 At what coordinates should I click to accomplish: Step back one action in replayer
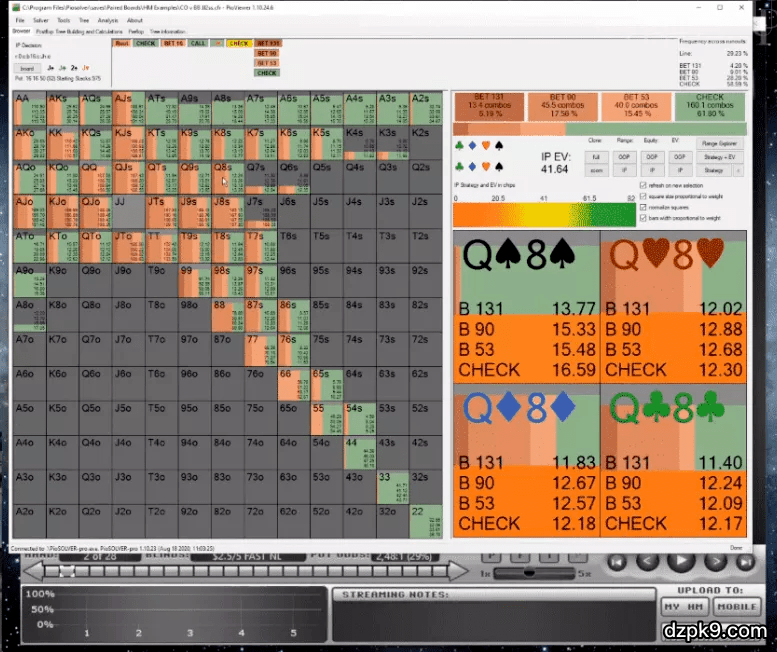tap(648, 562)
